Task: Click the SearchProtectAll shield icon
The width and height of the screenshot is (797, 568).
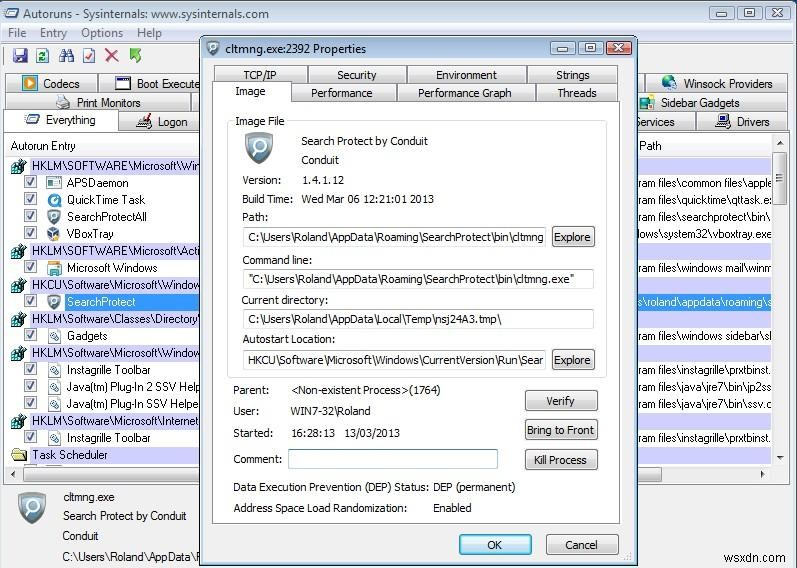Action: tap(54, 217)
